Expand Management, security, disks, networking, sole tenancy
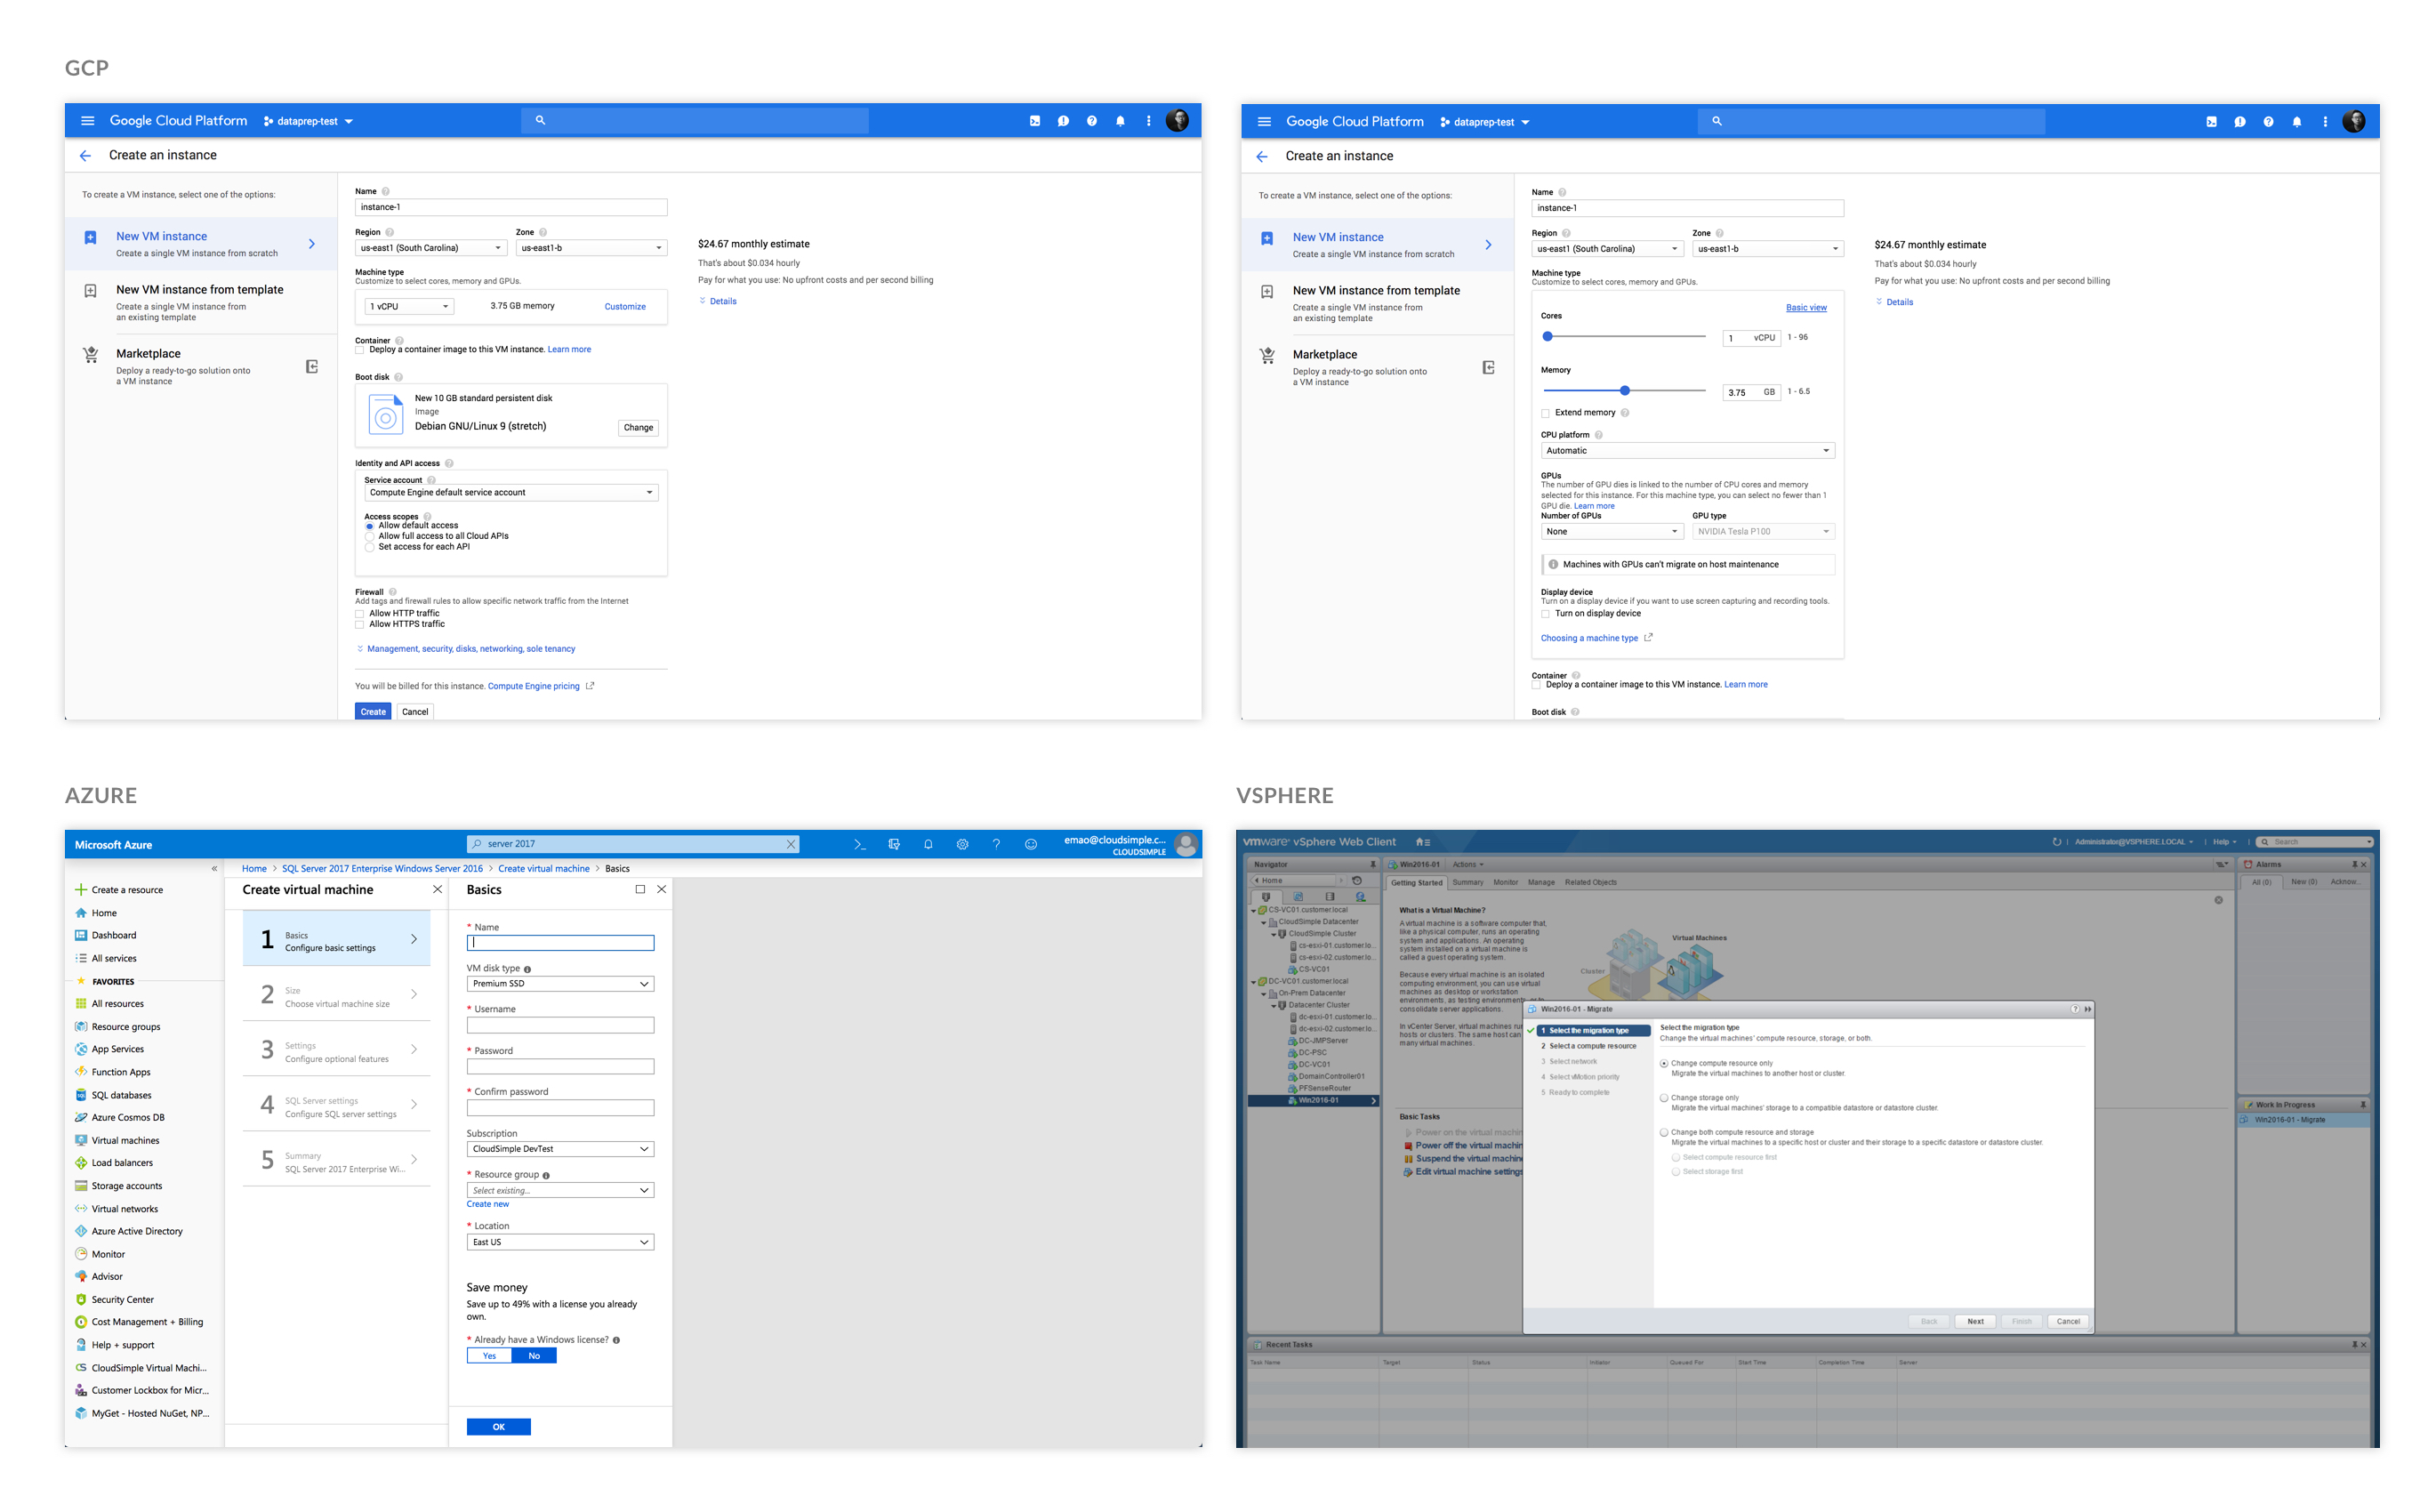The image size is (2428, 1512). [466, 649]
